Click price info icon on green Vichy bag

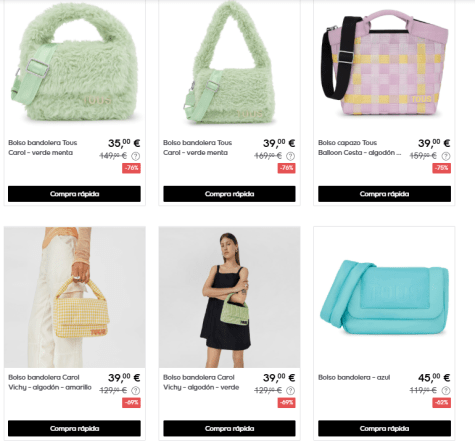coord(291,390)
